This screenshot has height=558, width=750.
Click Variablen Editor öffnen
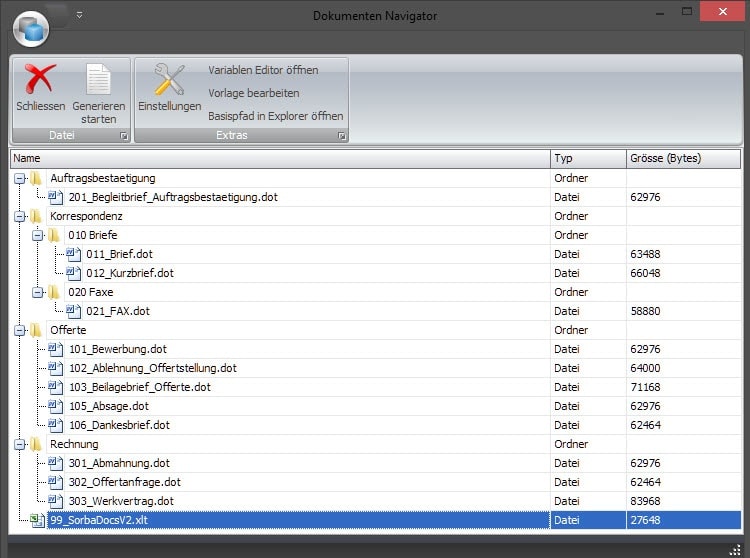[x=263, y=70]
